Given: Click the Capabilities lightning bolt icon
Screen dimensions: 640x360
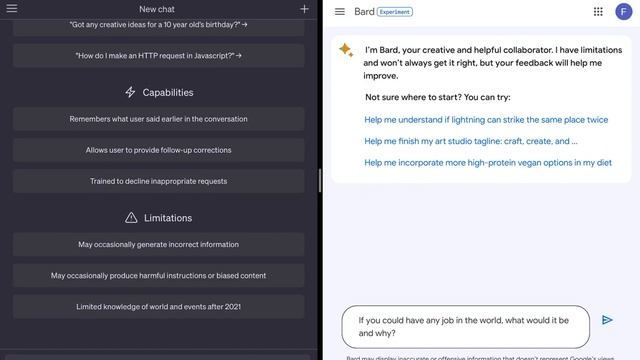Looking at the screenshot, I should pos(130,92).
